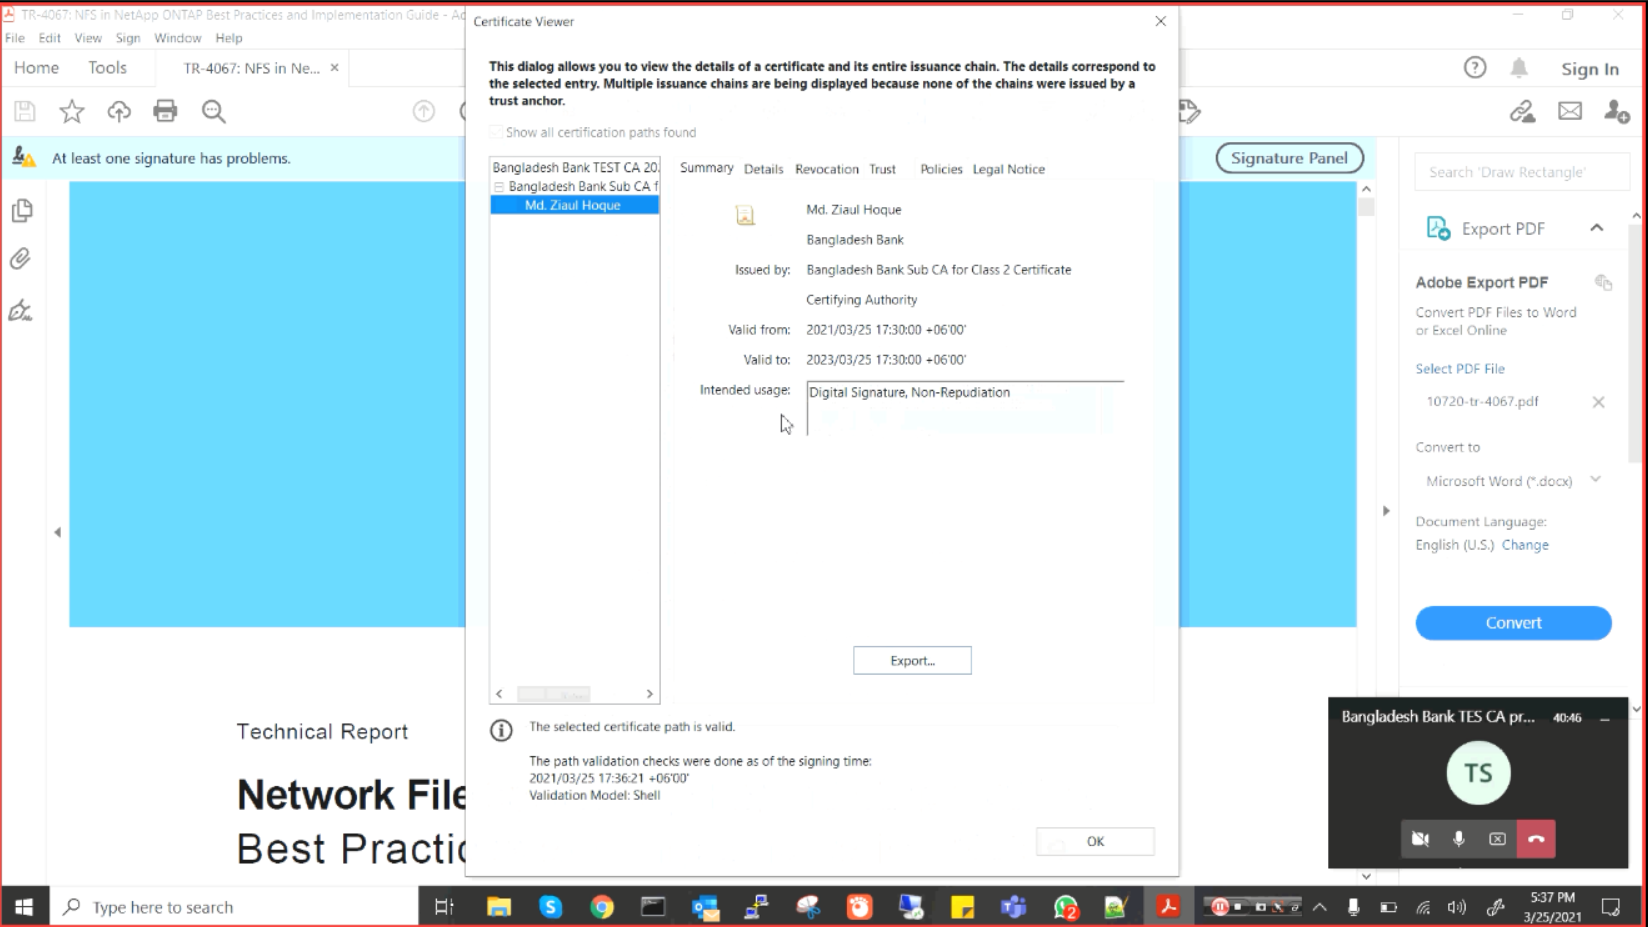Switch to the Trust tab

pos(882,169)
